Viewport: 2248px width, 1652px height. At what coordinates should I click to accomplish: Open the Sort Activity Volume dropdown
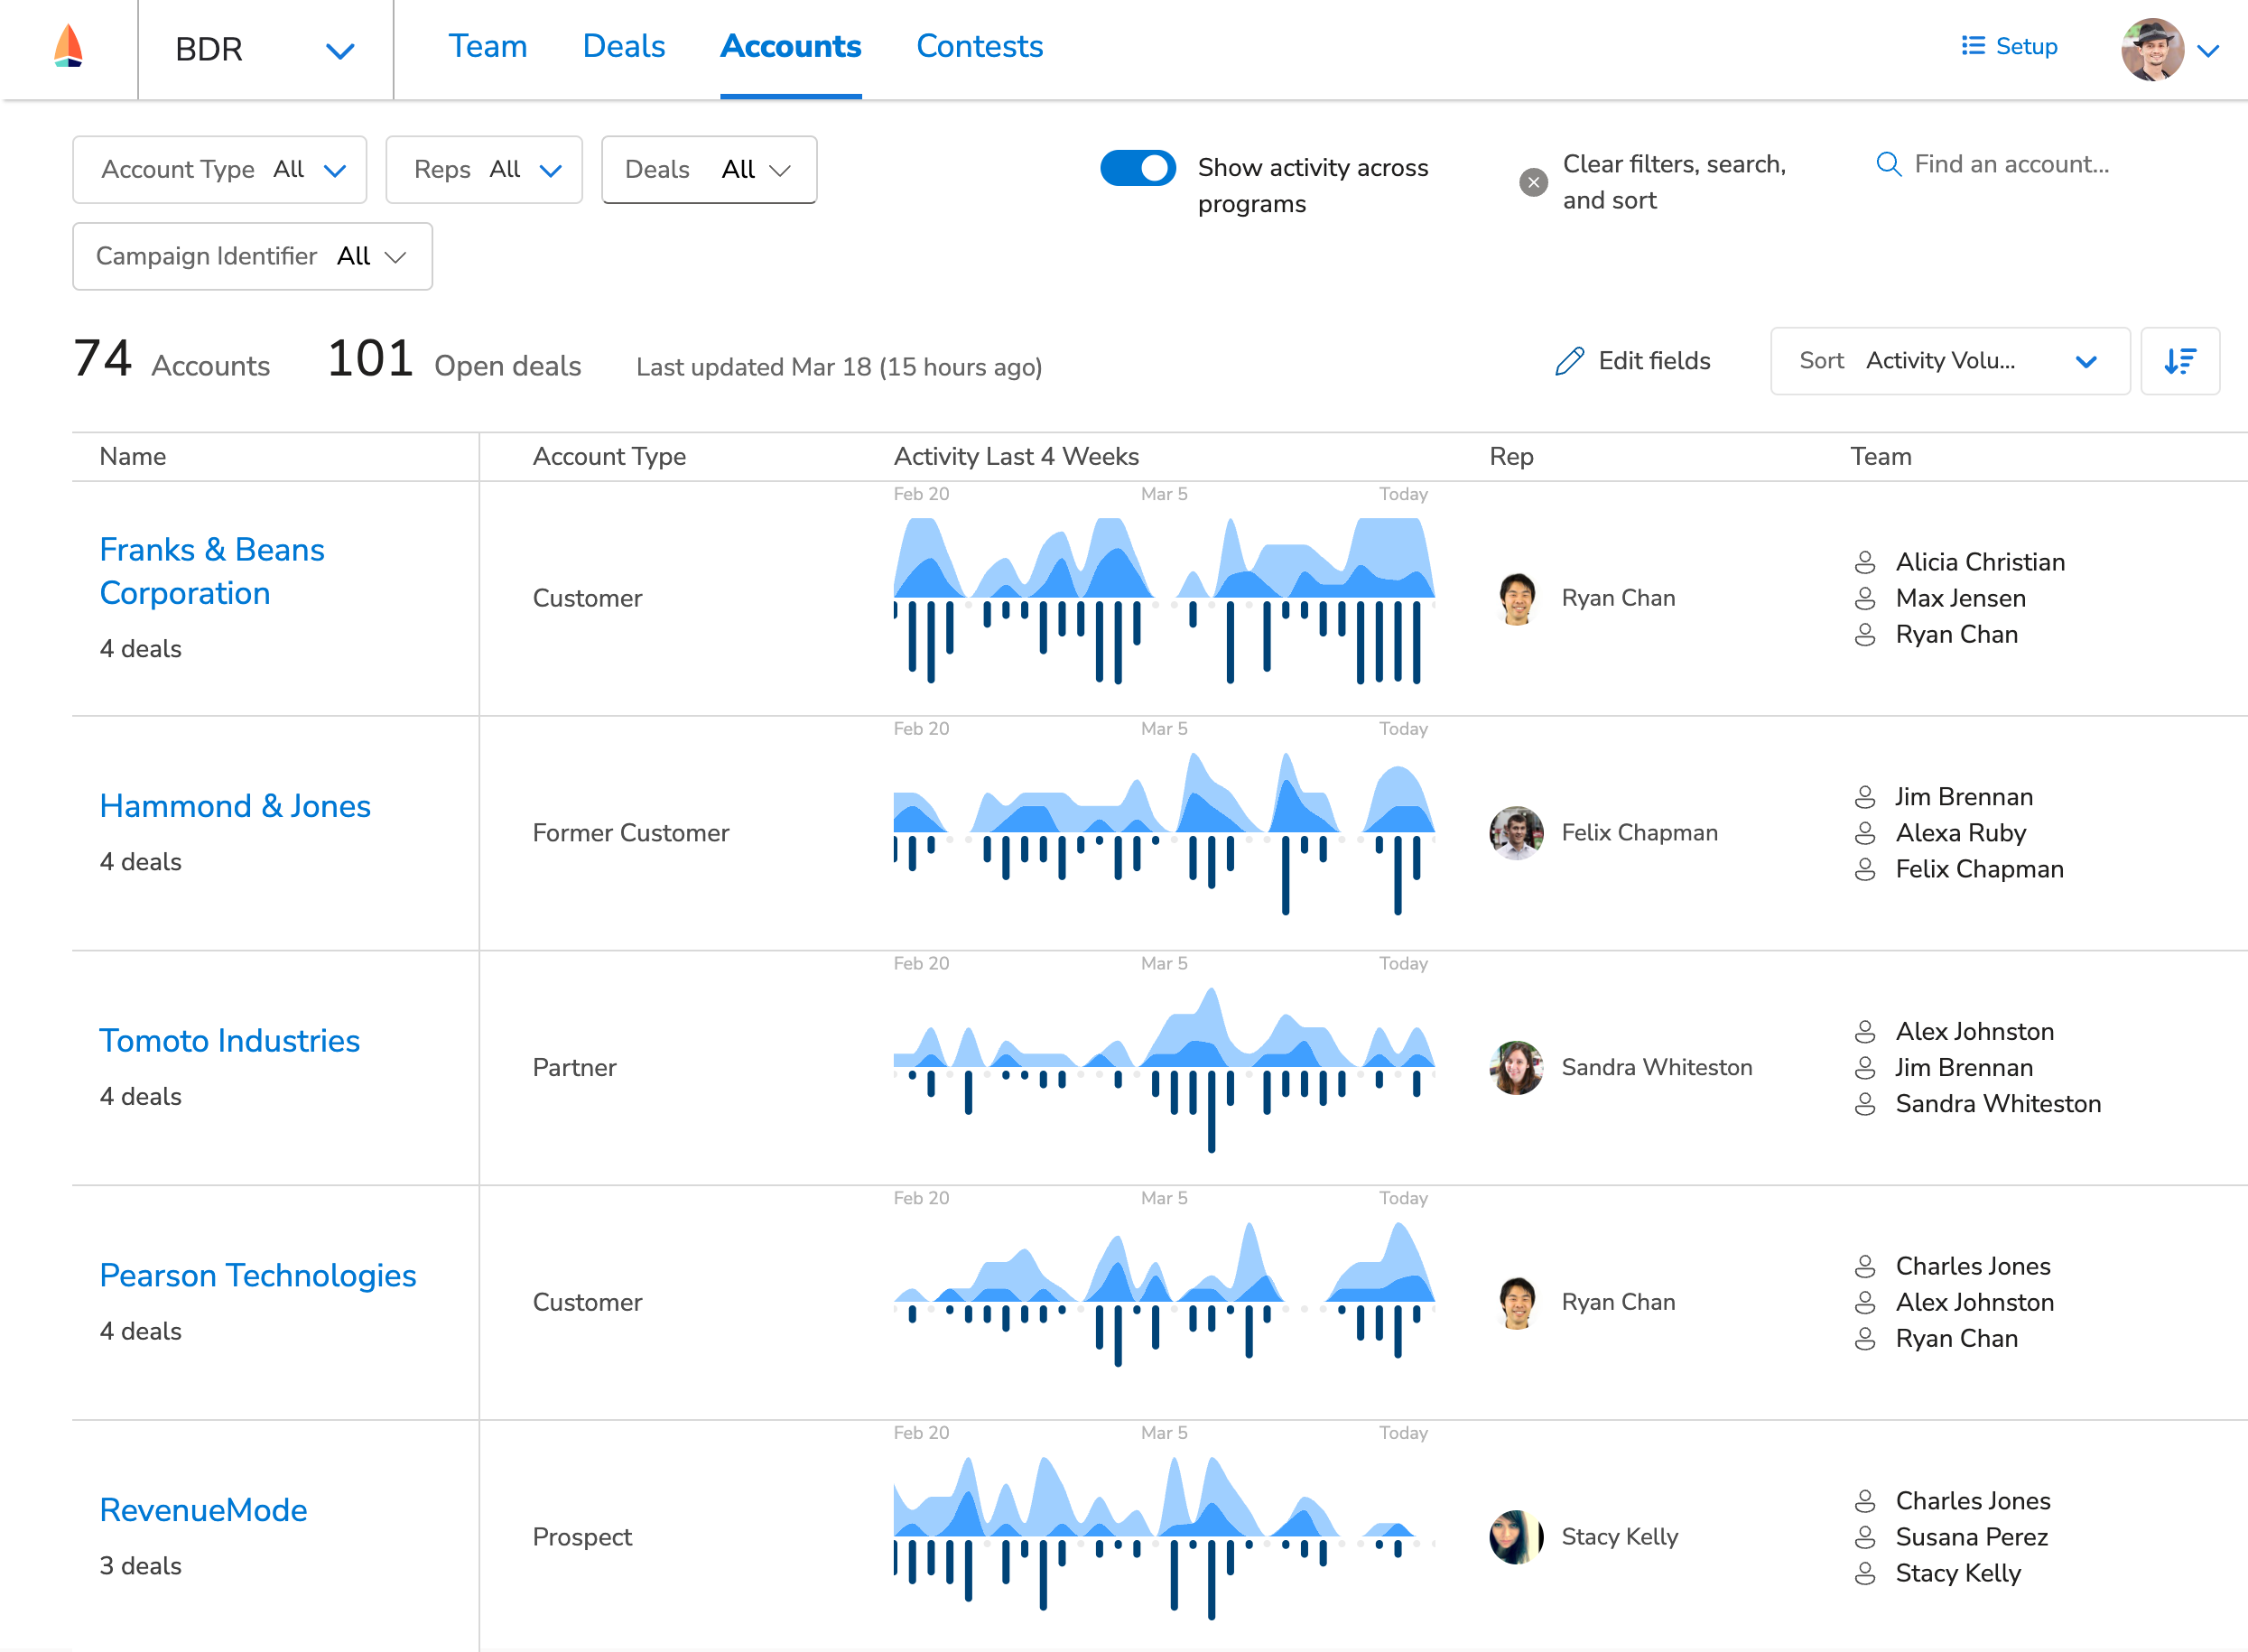point(1950,361)
